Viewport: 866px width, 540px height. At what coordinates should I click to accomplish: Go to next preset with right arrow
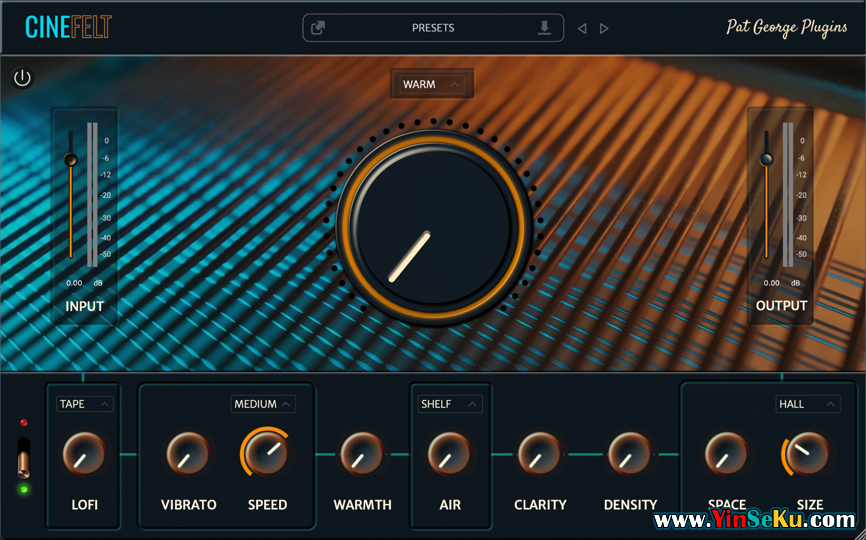604,29
